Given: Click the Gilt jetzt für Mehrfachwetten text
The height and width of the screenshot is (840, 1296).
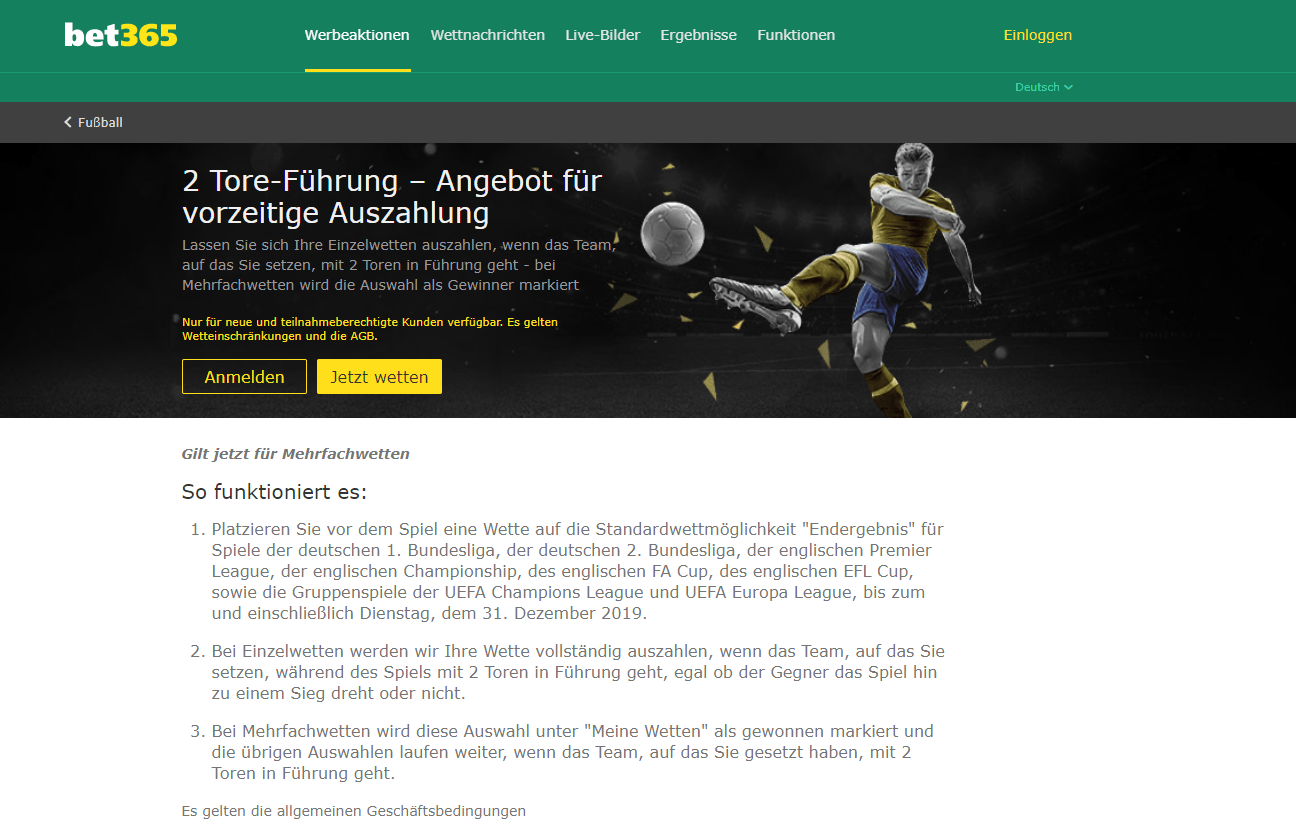Looking at the screenshot, I should [x=296, y=454].
